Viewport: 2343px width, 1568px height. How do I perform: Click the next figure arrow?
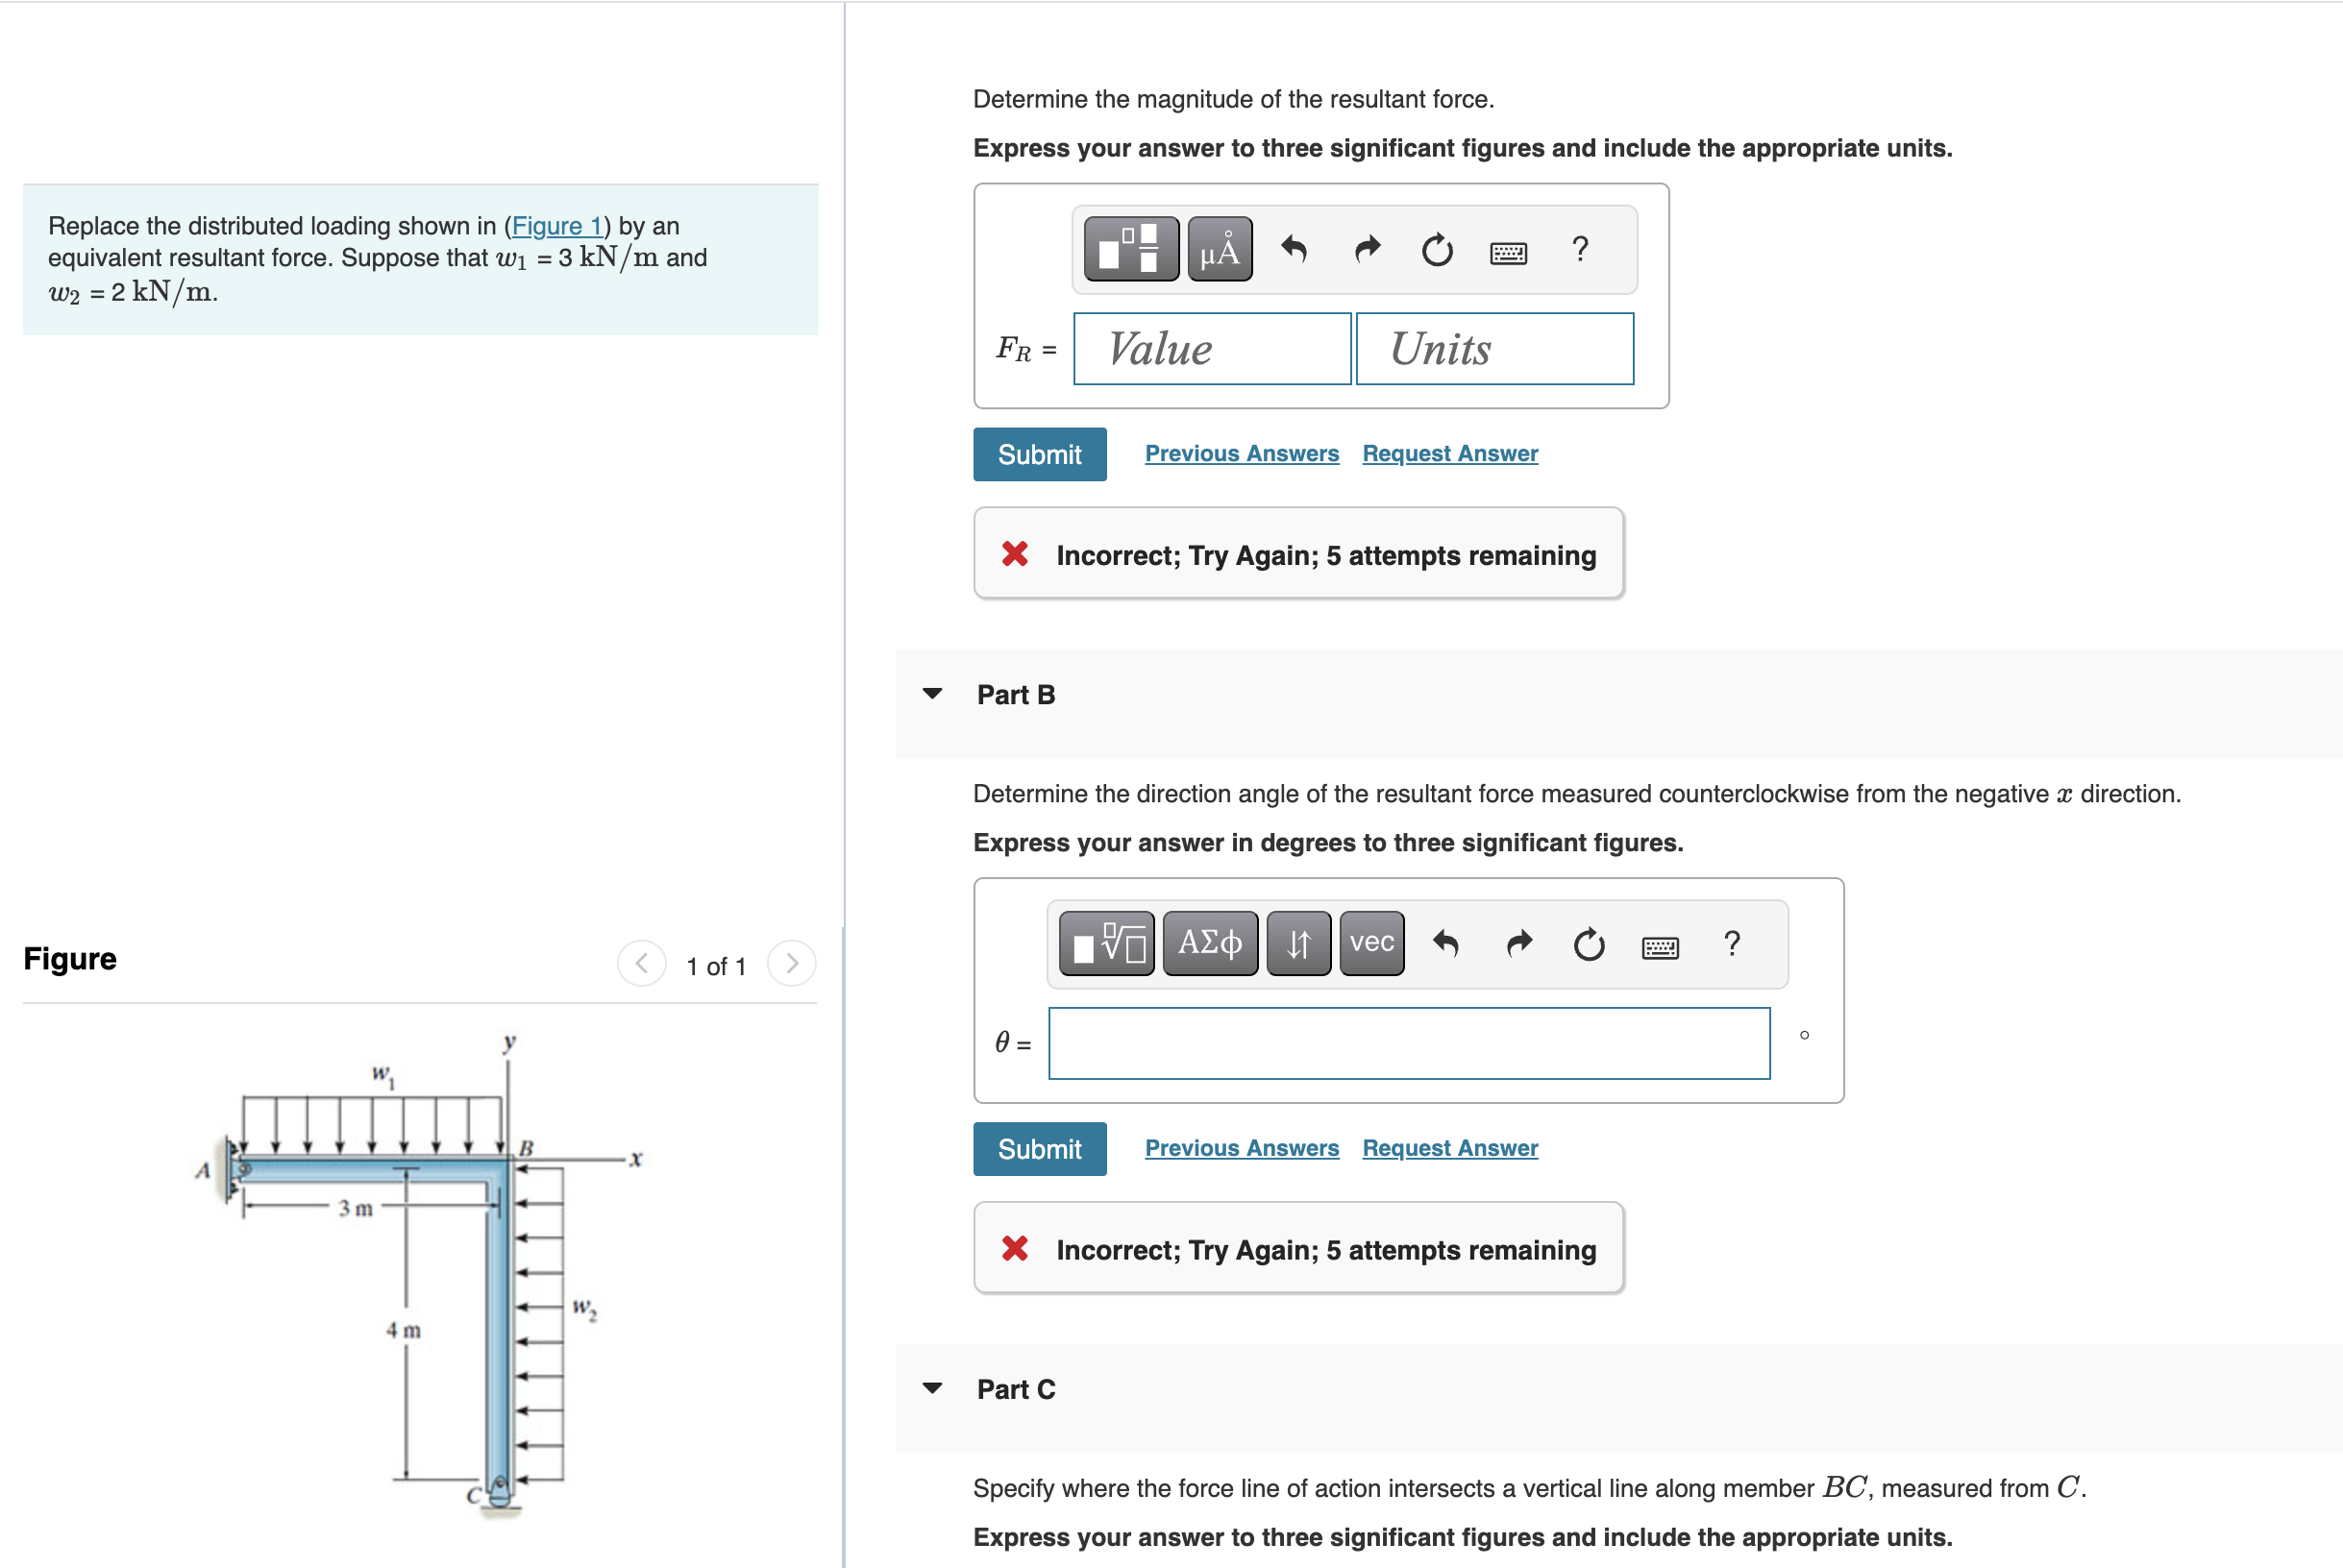tap(791, 963)
